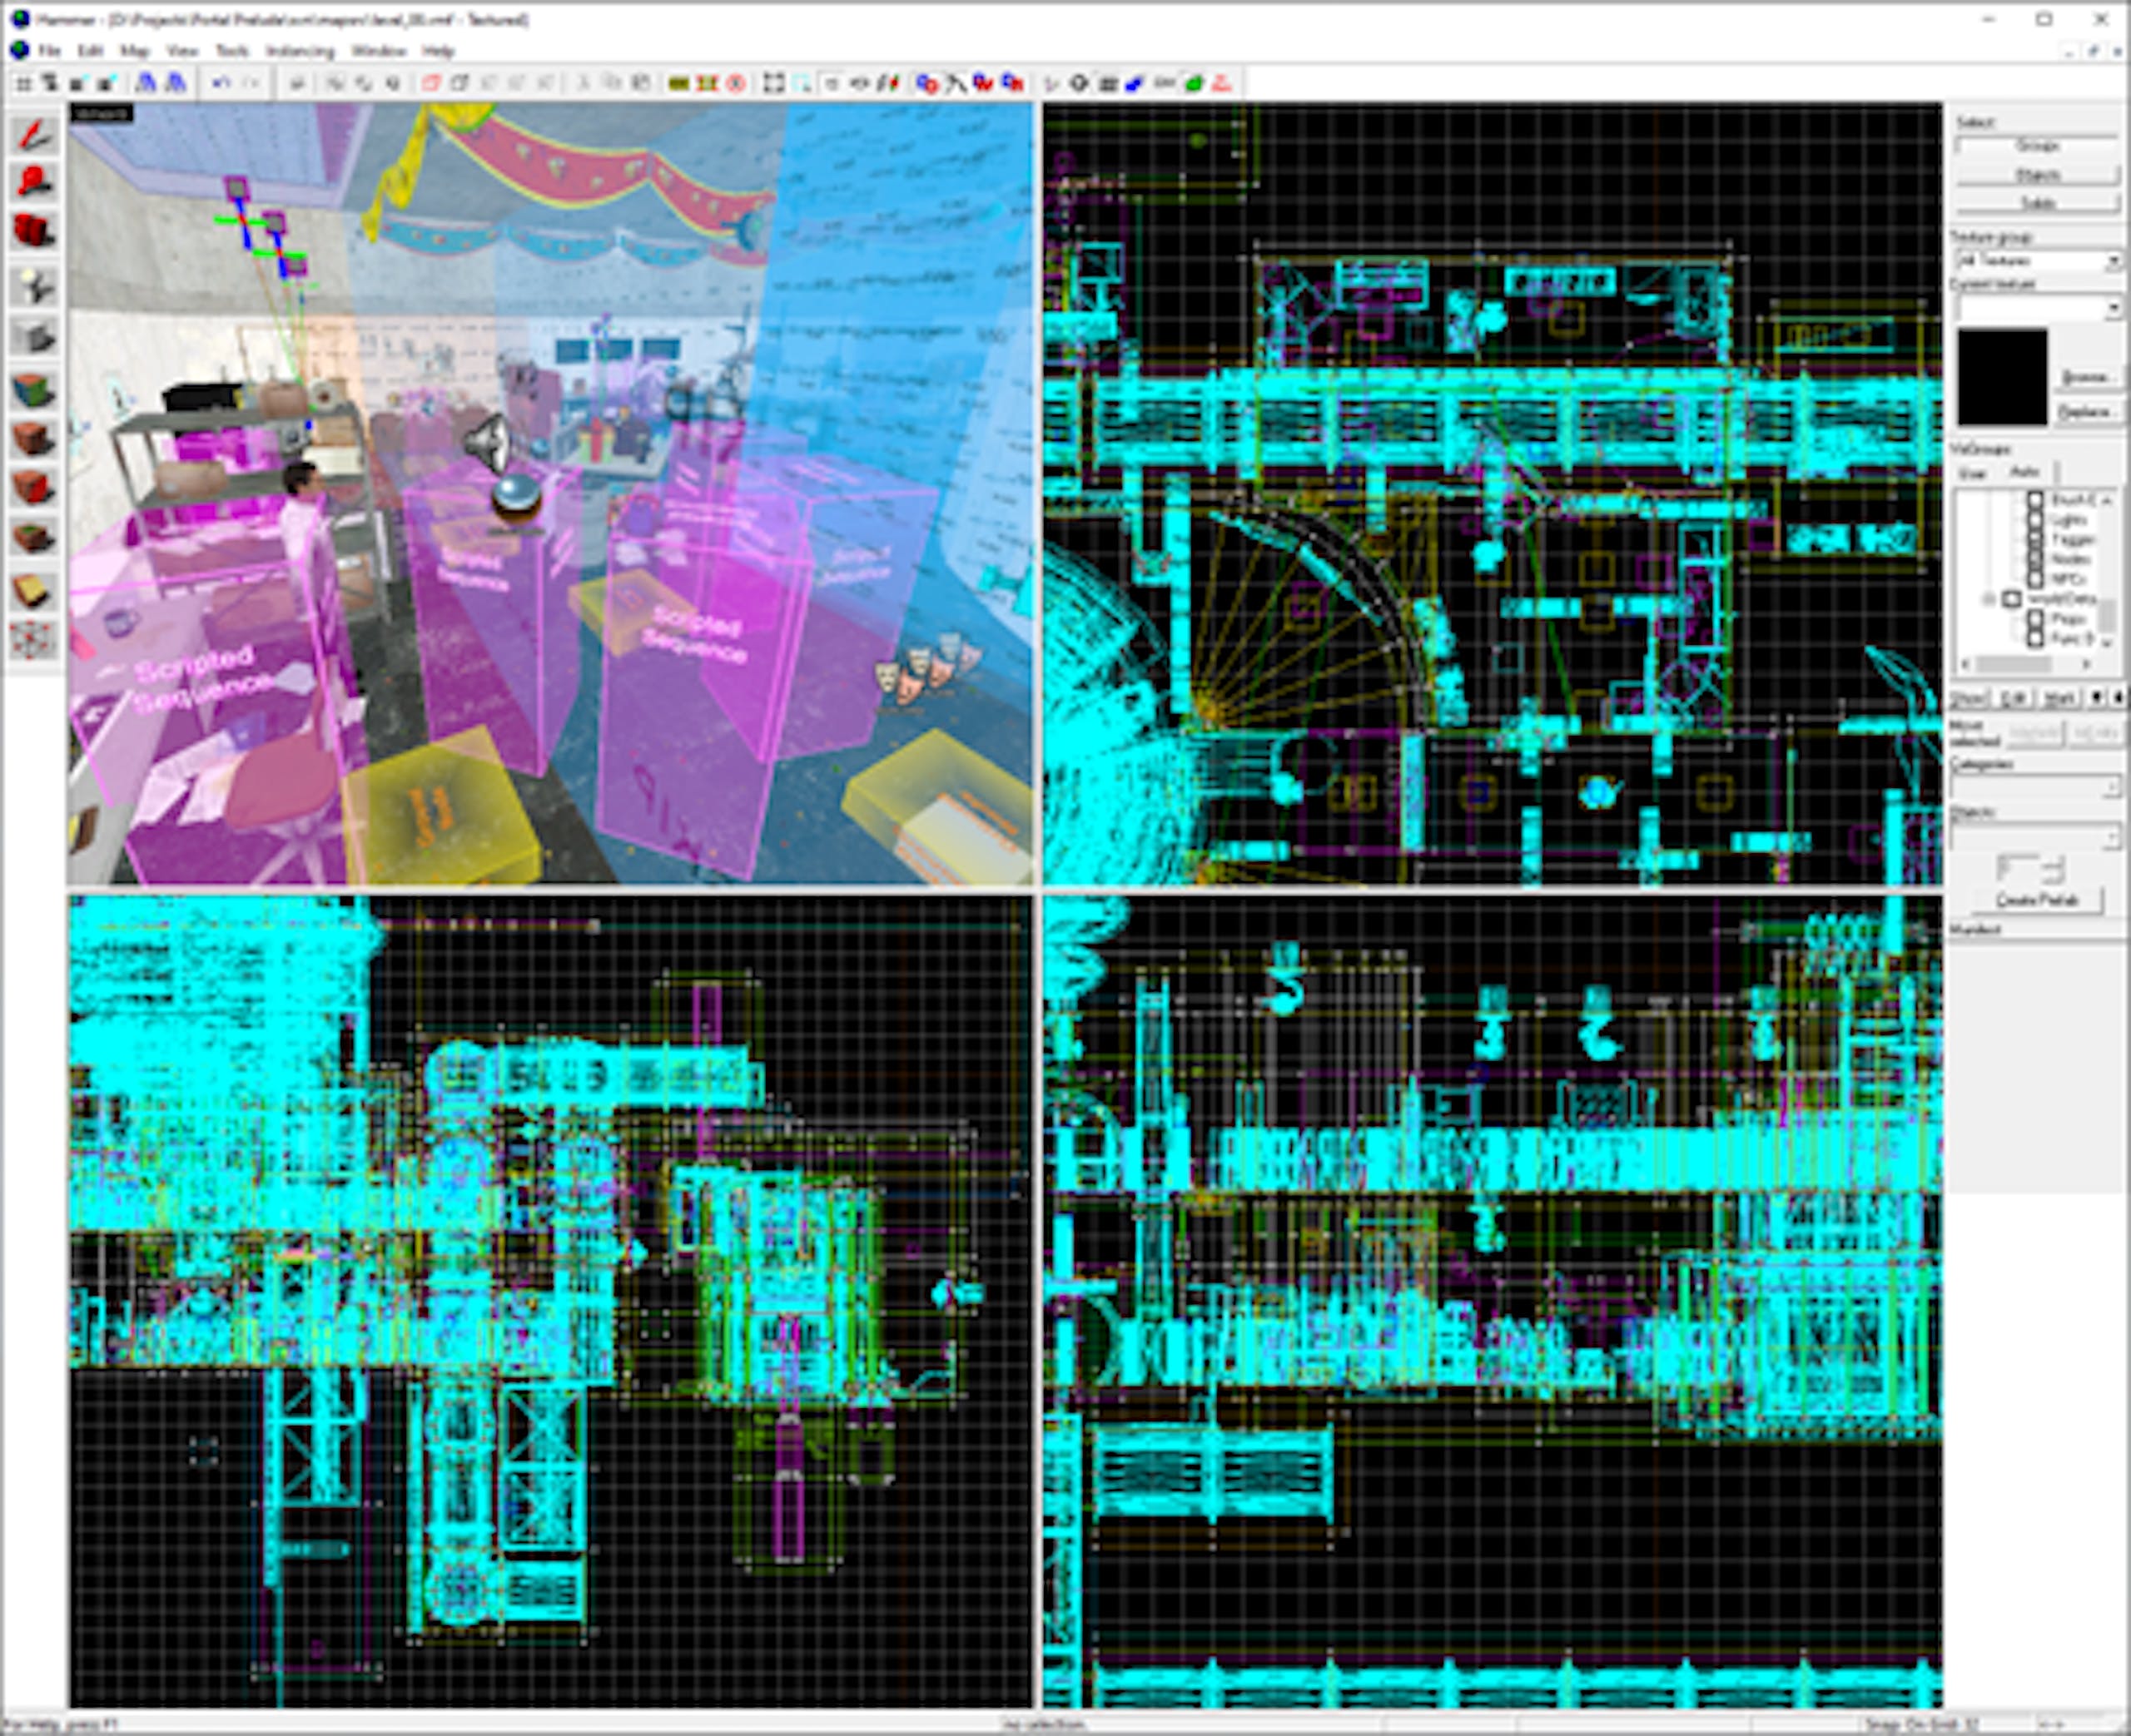The width and height of the screenshot is (2131, 1736).
Task: Expand the worldData item in VisGroups
Action: [x=1989, y=599]
